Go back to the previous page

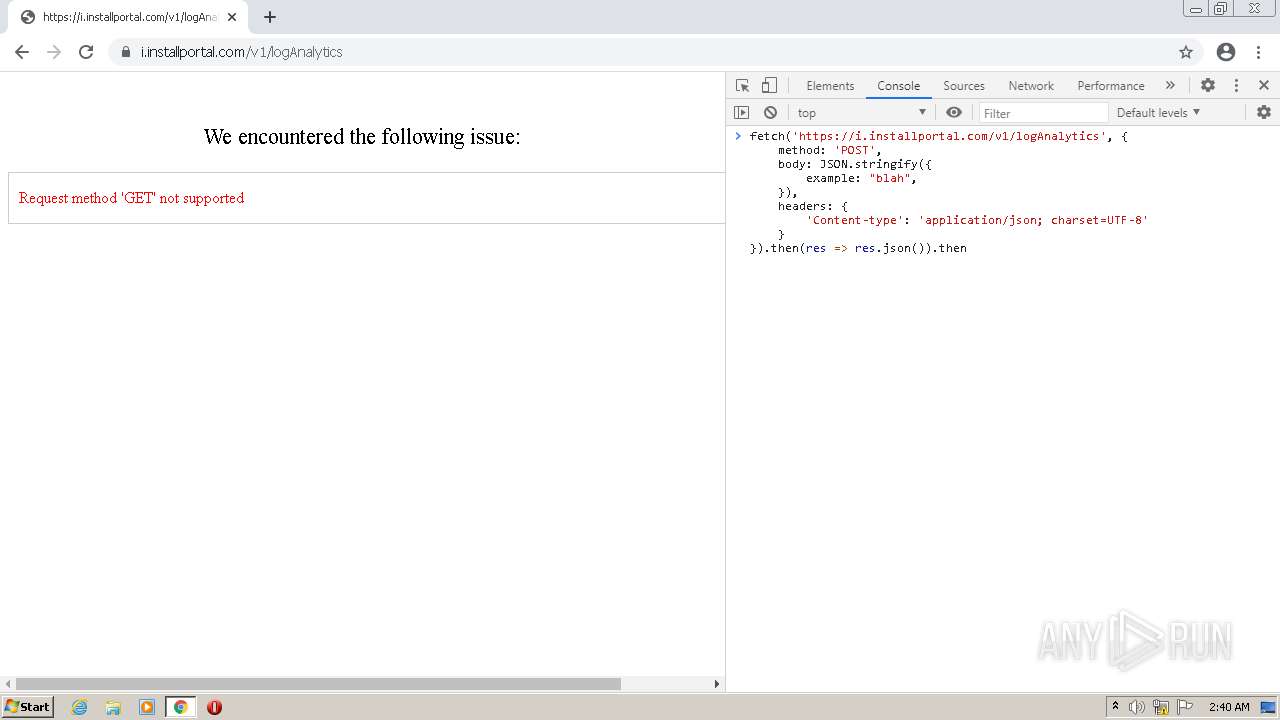pyautogui.click(x=22, y=52)
